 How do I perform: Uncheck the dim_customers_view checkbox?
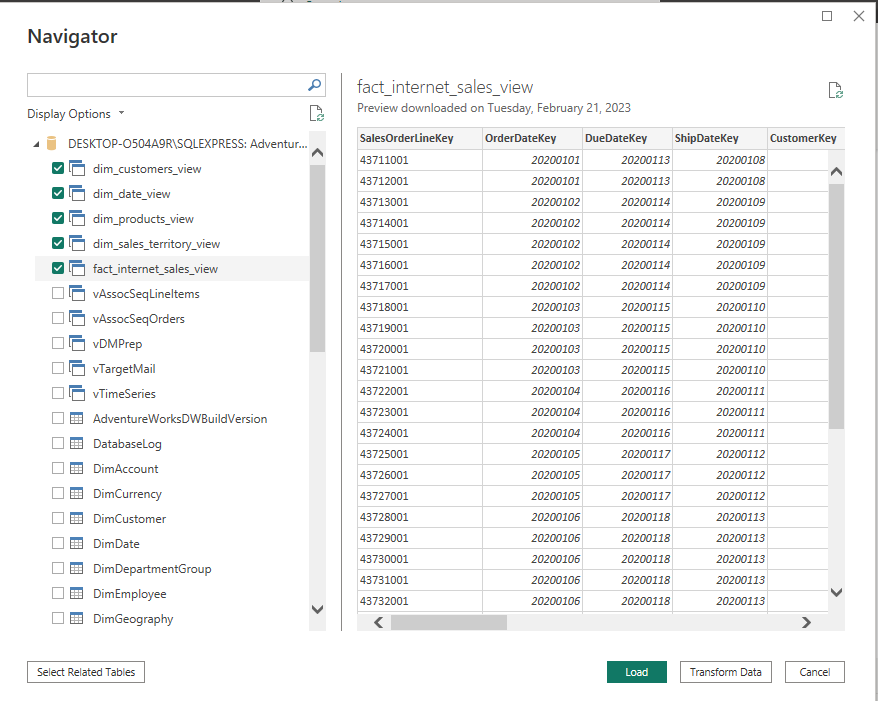click(x=58, y=168)
